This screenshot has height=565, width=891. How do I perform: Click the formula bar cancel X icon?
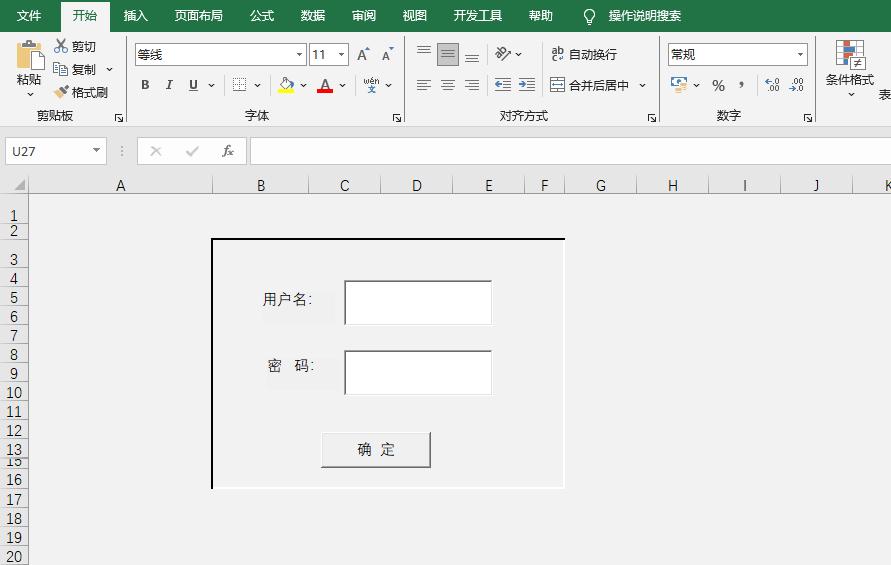click(x=156, y=151)
